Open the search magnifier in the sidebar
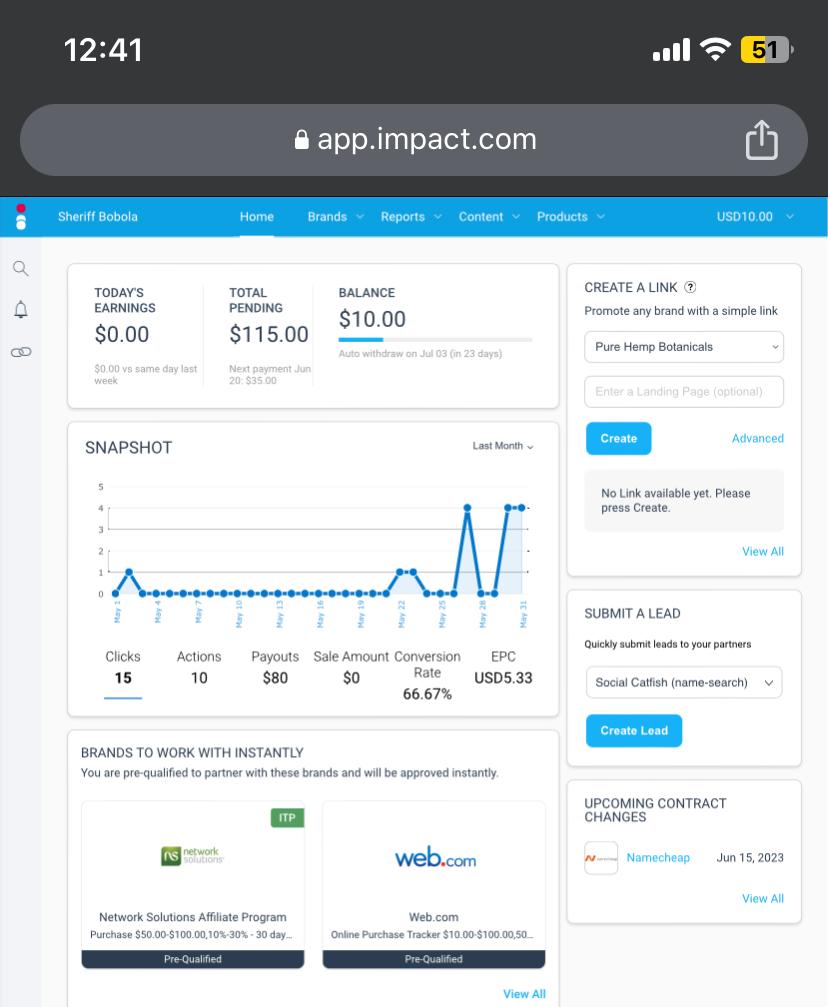 click(21, 268)
